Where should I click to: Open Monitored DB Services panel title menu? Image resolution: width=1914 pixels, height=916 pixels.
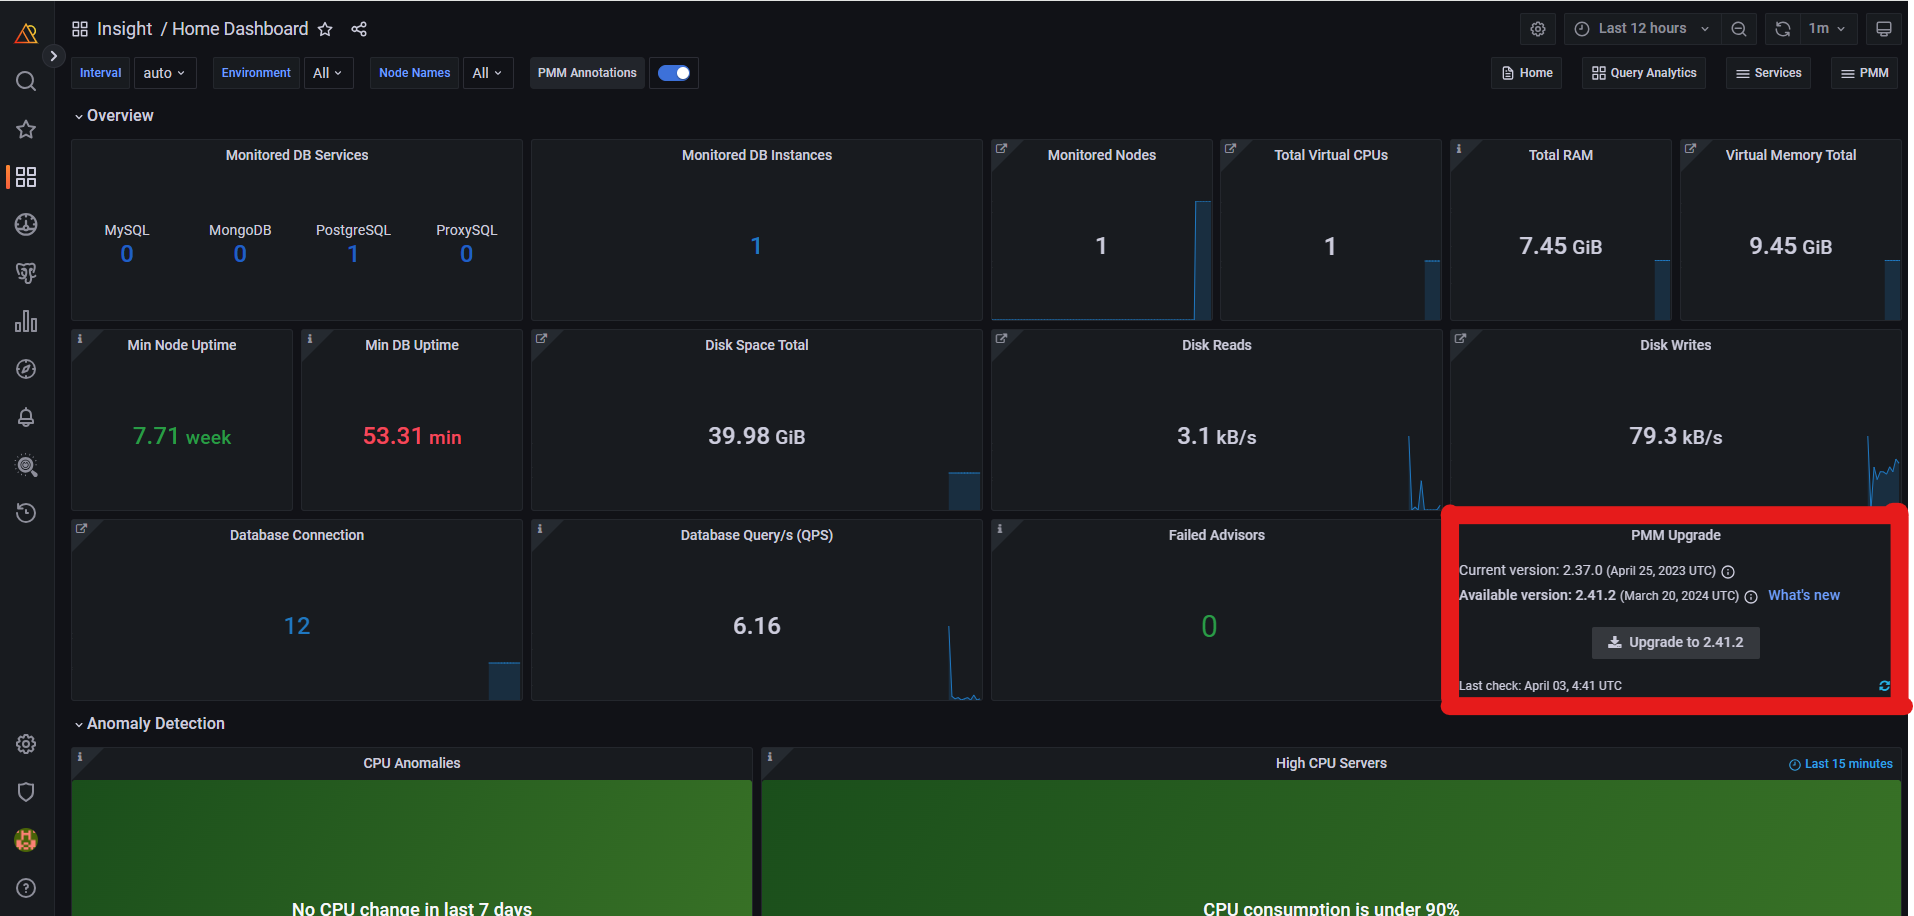click(x=297, y=155)
